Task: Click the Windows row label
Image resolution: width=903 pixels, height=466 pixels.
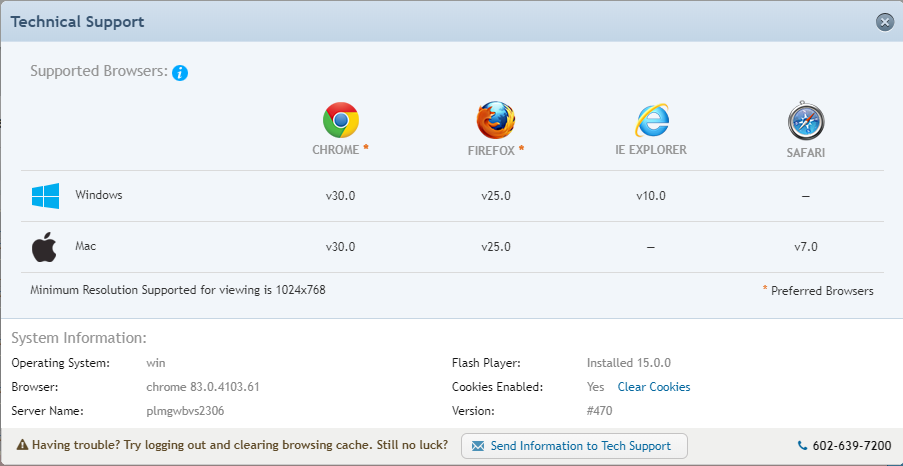Action: coord(98,195)
